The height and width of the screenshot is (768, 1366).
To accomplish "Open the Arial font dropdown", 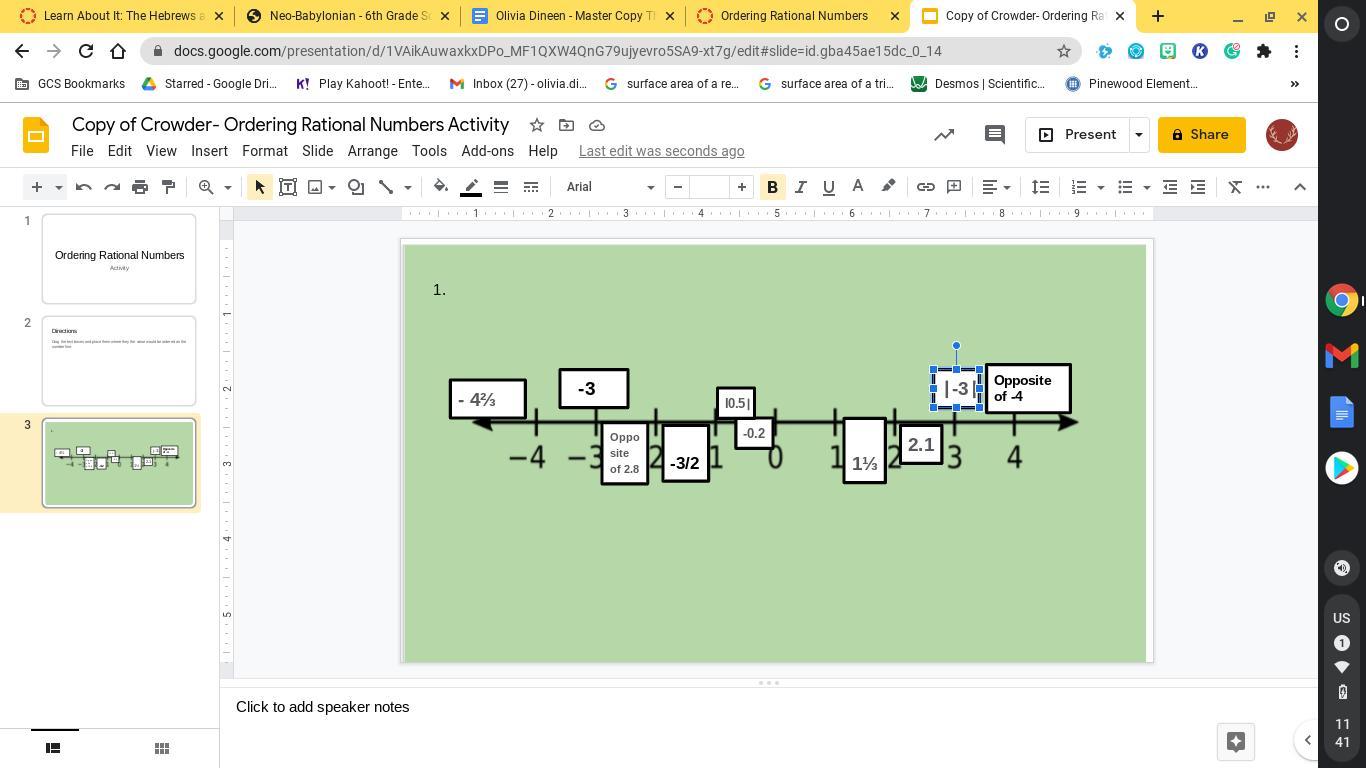I will (x=609, y=187).
